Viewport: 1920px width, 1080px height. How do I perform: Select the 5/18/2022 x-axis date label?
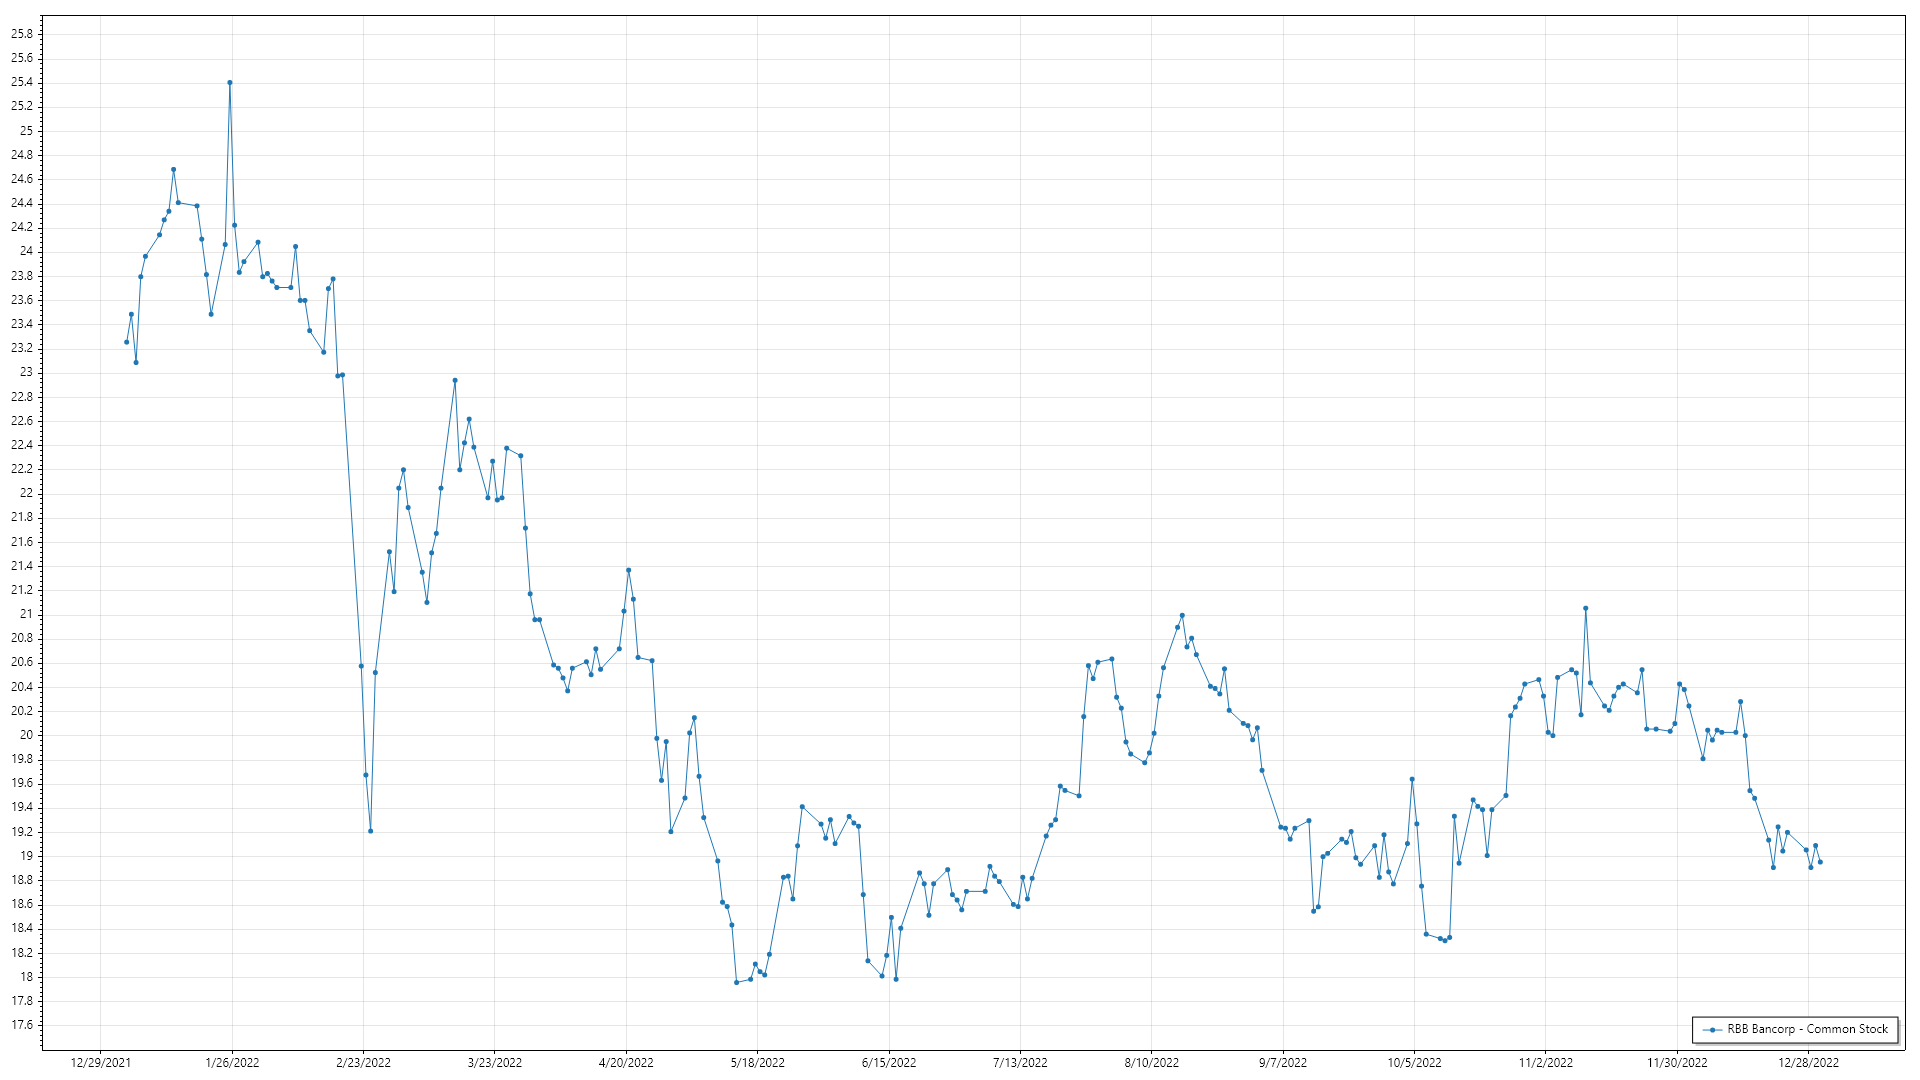[757, 1063]
